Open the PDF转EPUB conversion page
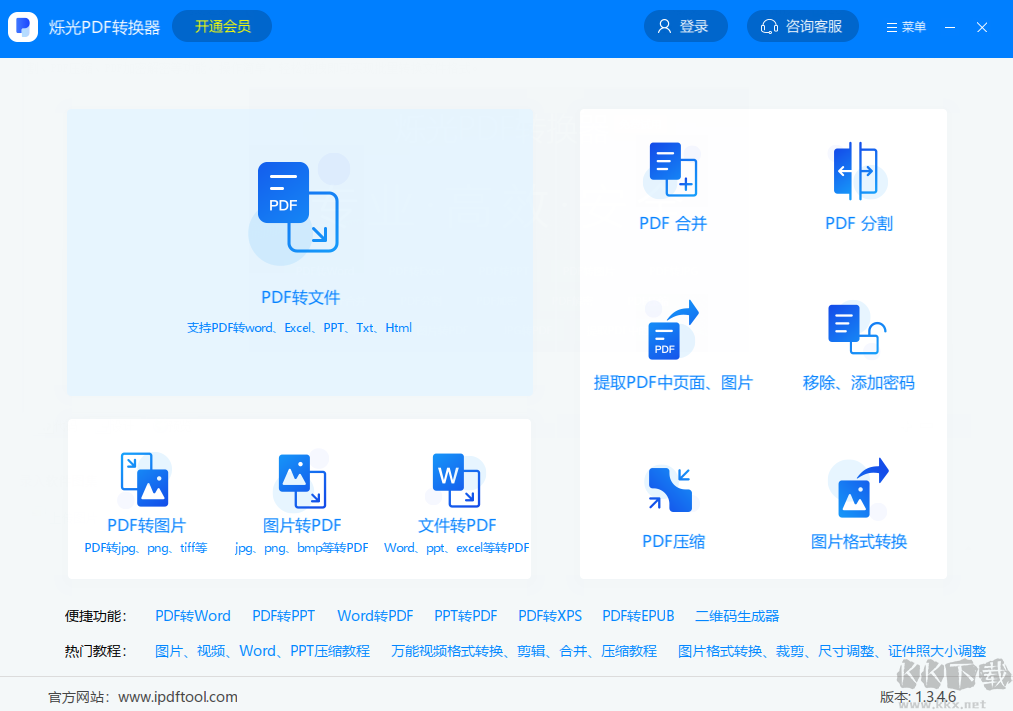Viewport: 1013px width, 711px height. (638, 616)
